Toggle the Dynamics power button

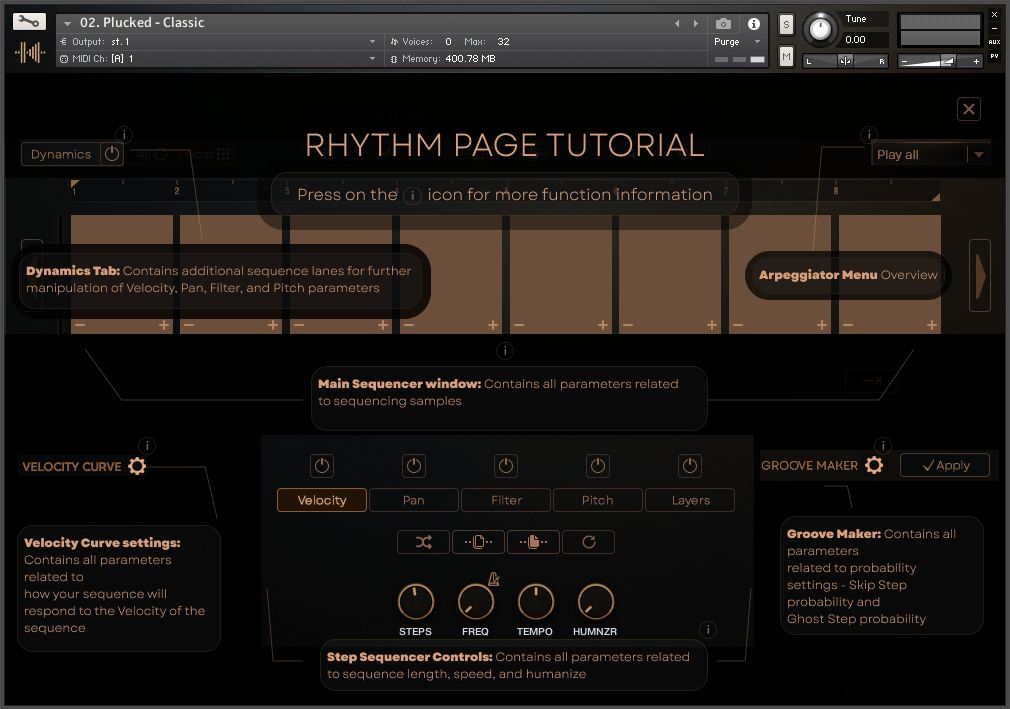click(111, 154)
